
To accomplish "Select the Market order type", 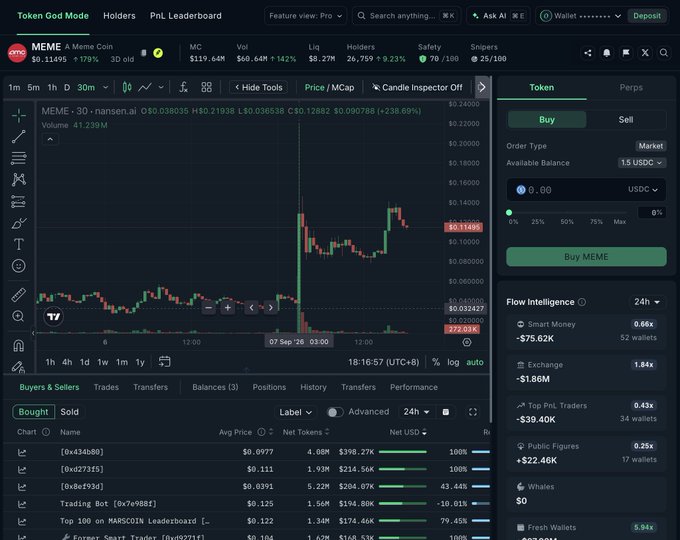I will [651, 146].
